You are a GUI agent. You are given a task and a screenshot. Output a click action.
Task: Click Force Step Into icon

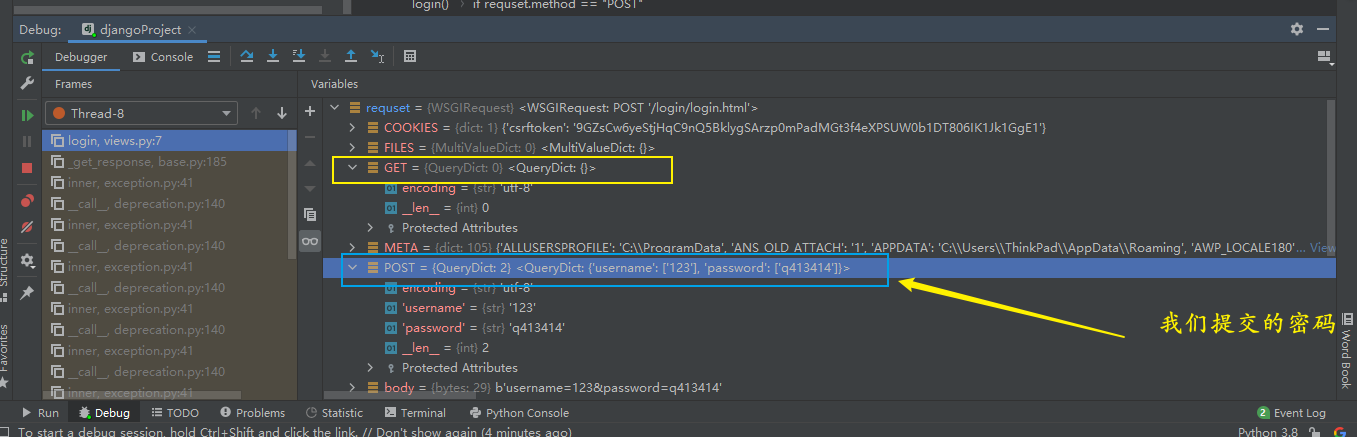(x=324, y=57)
